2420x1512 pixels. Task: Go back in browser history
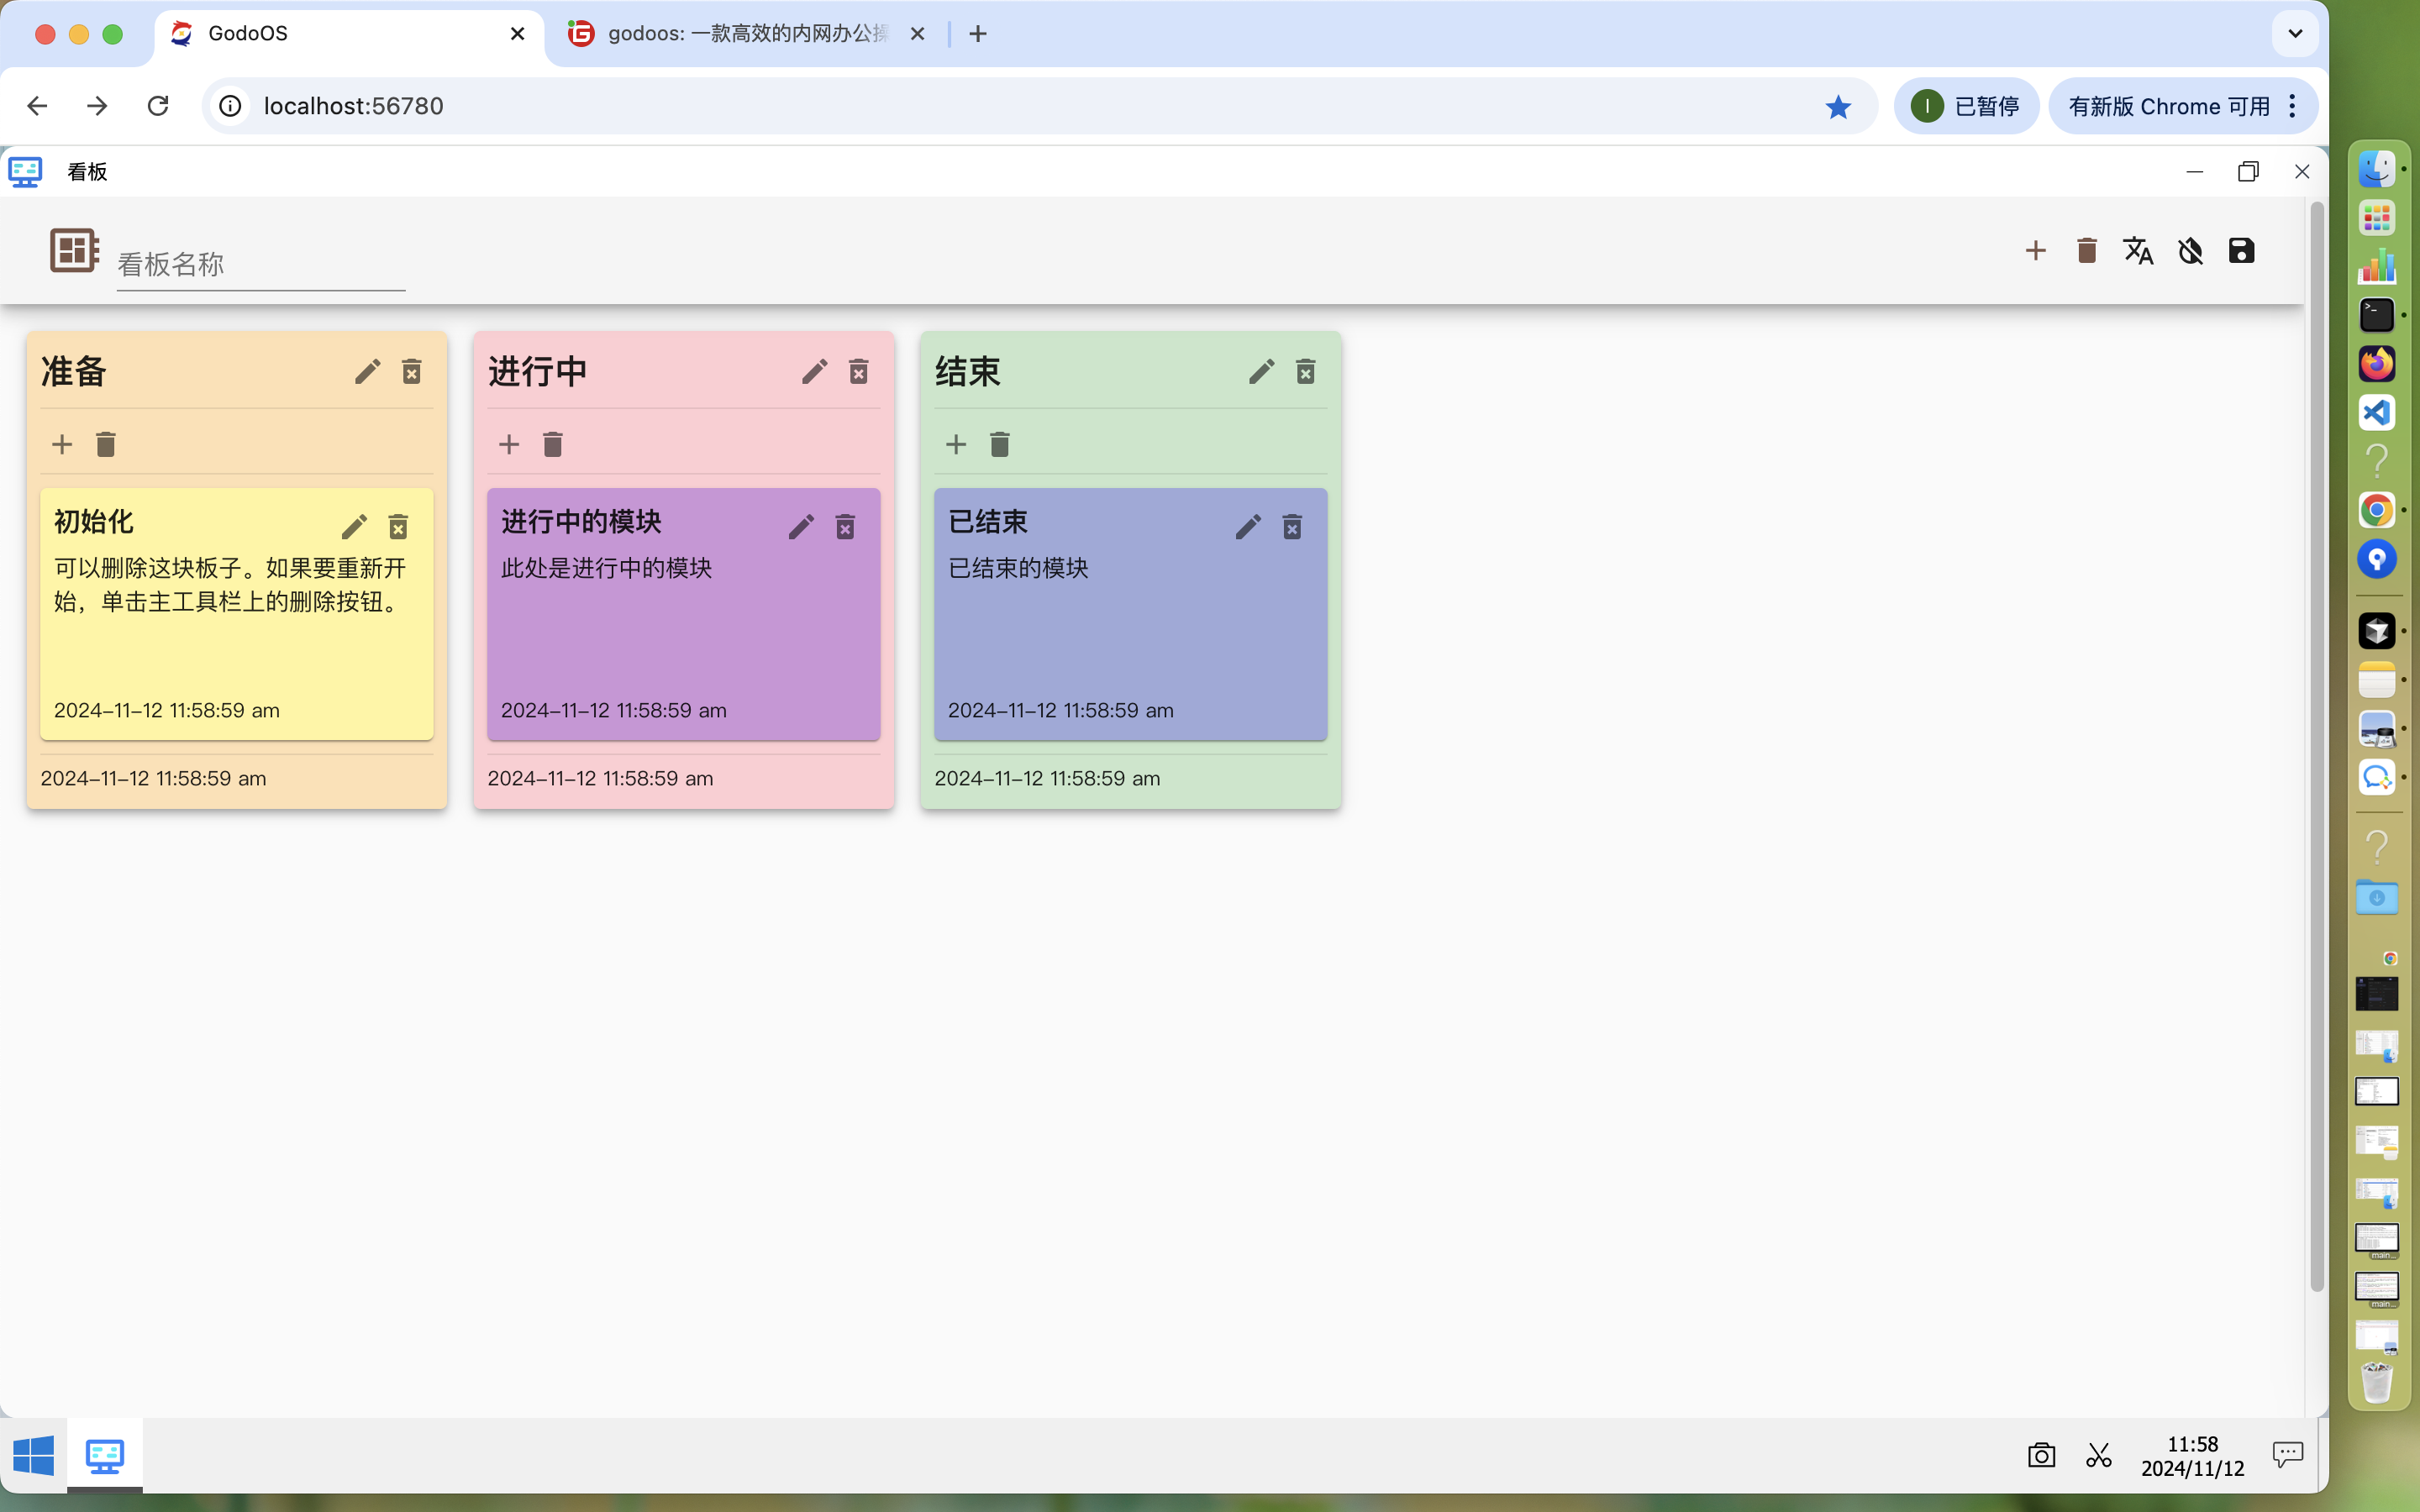[x=37, y=106]
